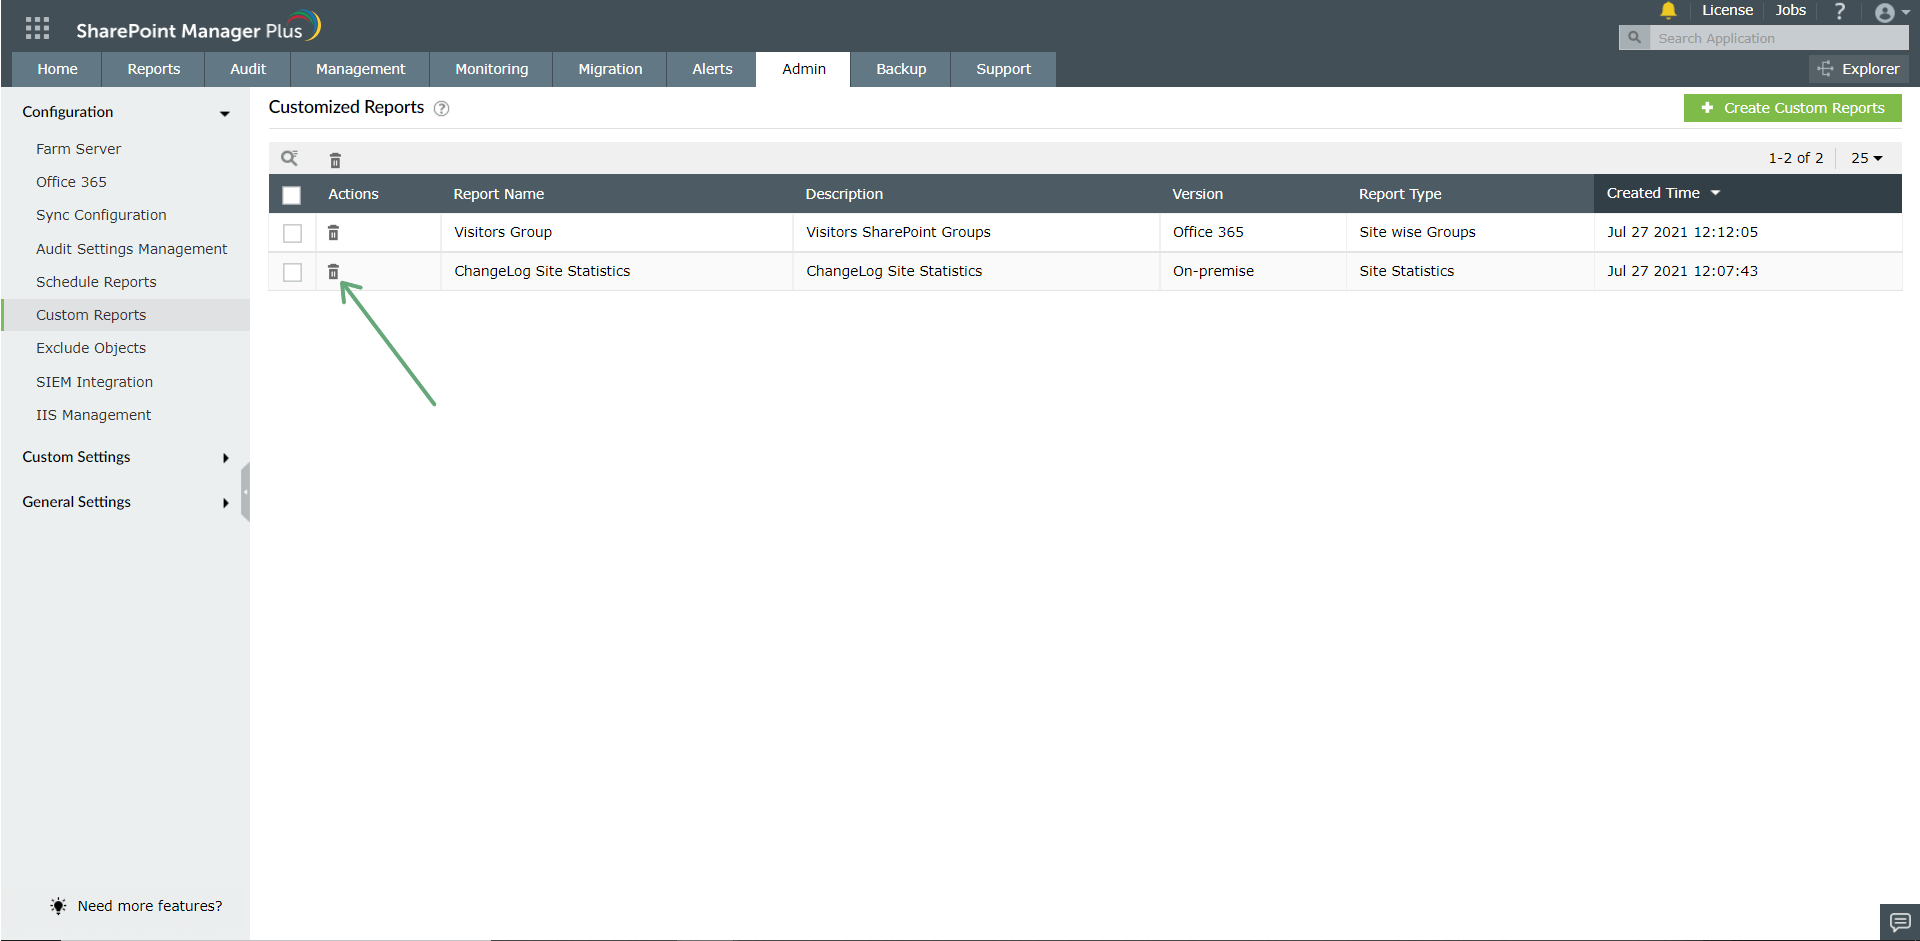Change the Created Time sort order
The height and width of the screenshot is (941, 1920).
click(x=1717, y=193)
